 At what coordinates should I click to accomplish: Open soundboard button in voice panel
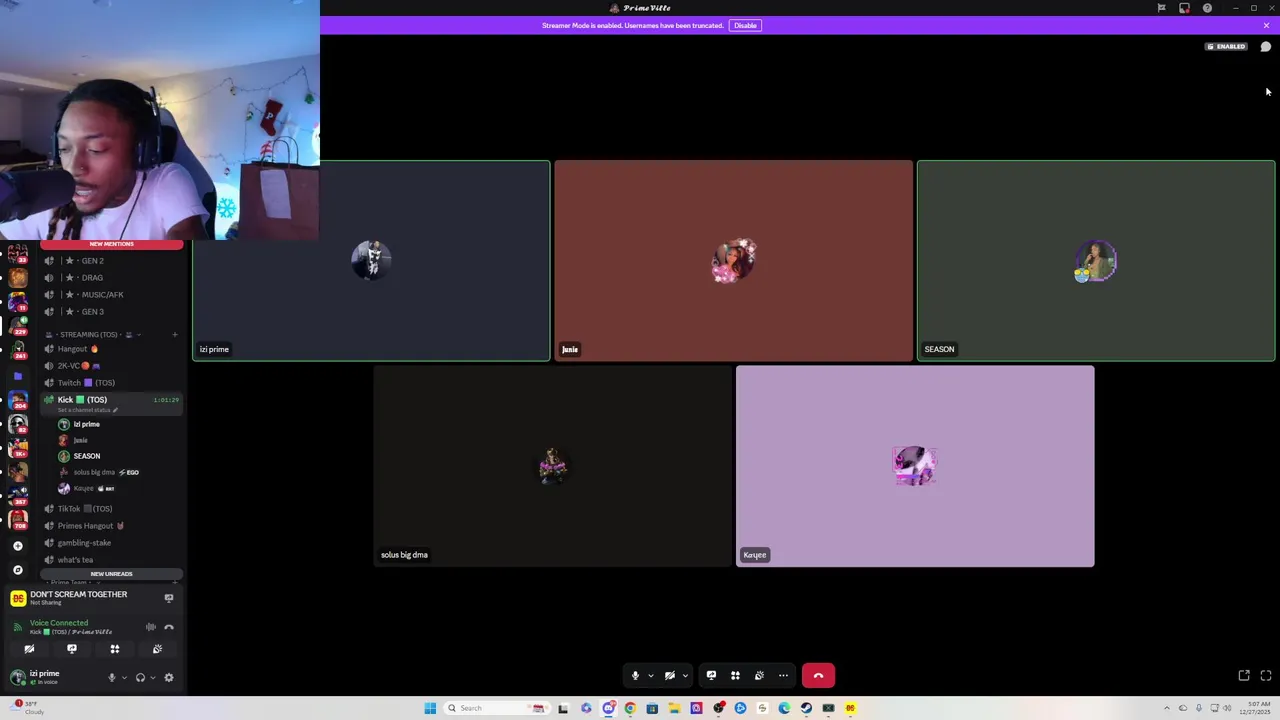pyautogui.click(x=157, y=649)
